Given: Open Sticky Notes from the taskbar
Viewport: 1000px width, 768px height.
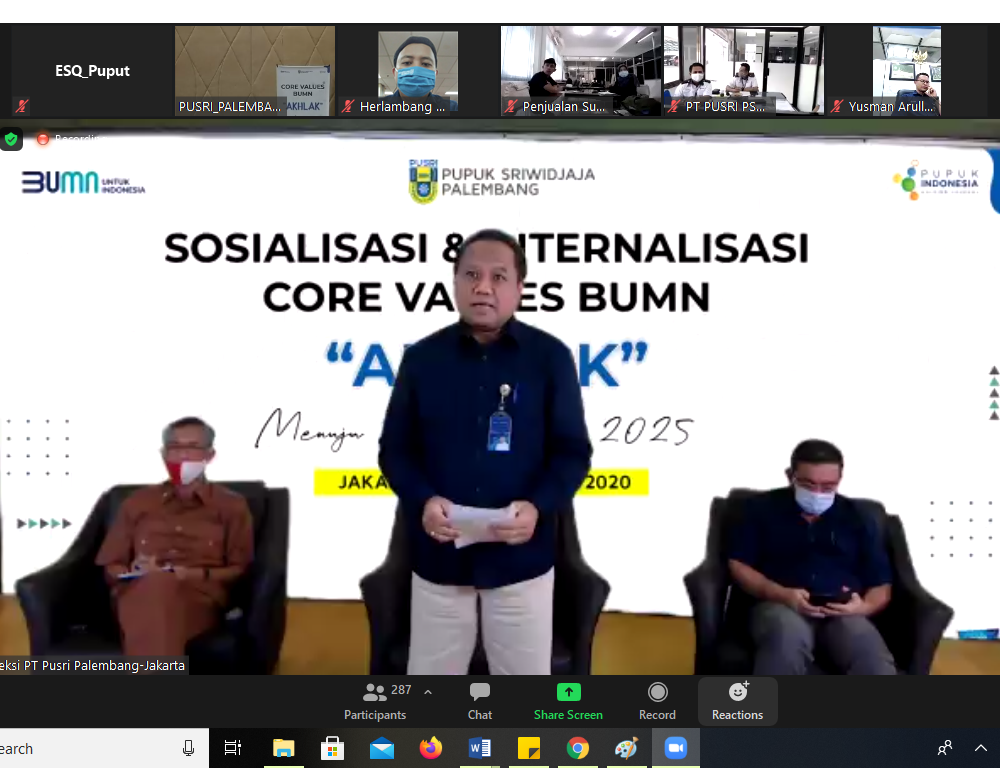Looking at the screenshot, I should pyautogui.click(x=529, y=748).
